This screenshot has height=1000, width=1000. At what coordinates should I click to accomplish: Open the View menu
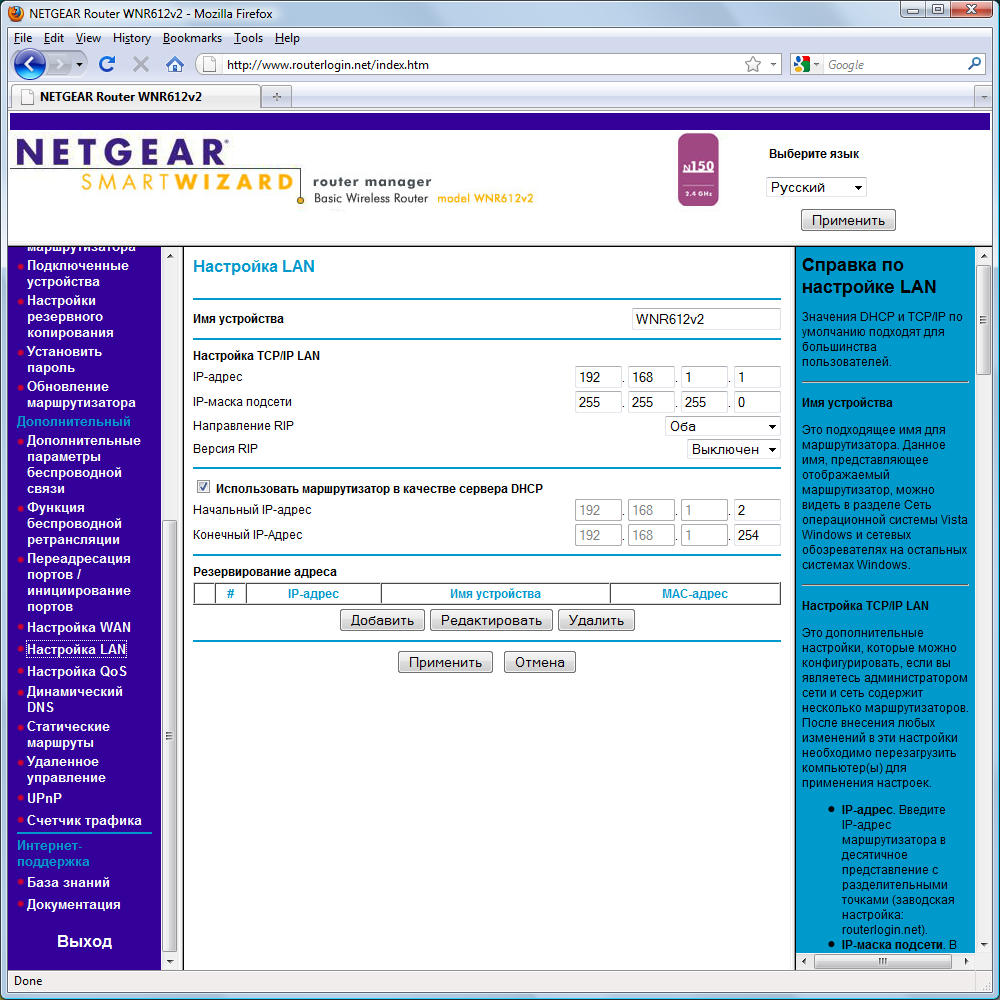coord(88,38)
